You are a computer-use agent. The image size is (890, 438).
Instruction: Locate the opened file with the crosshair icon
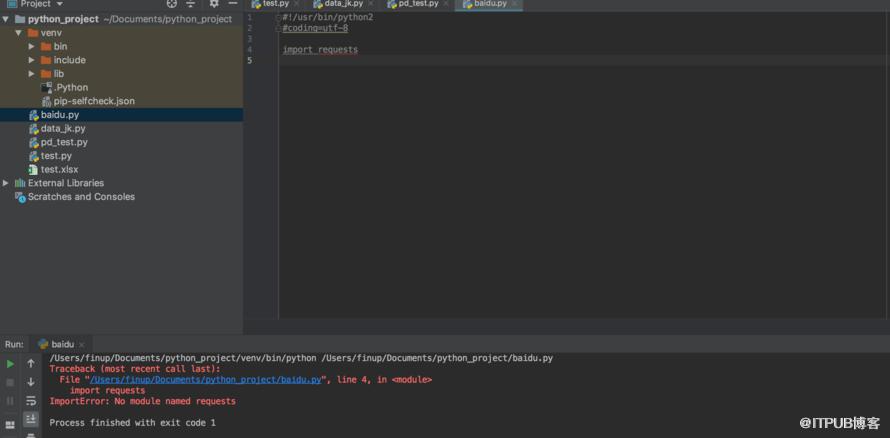point(172,3)
